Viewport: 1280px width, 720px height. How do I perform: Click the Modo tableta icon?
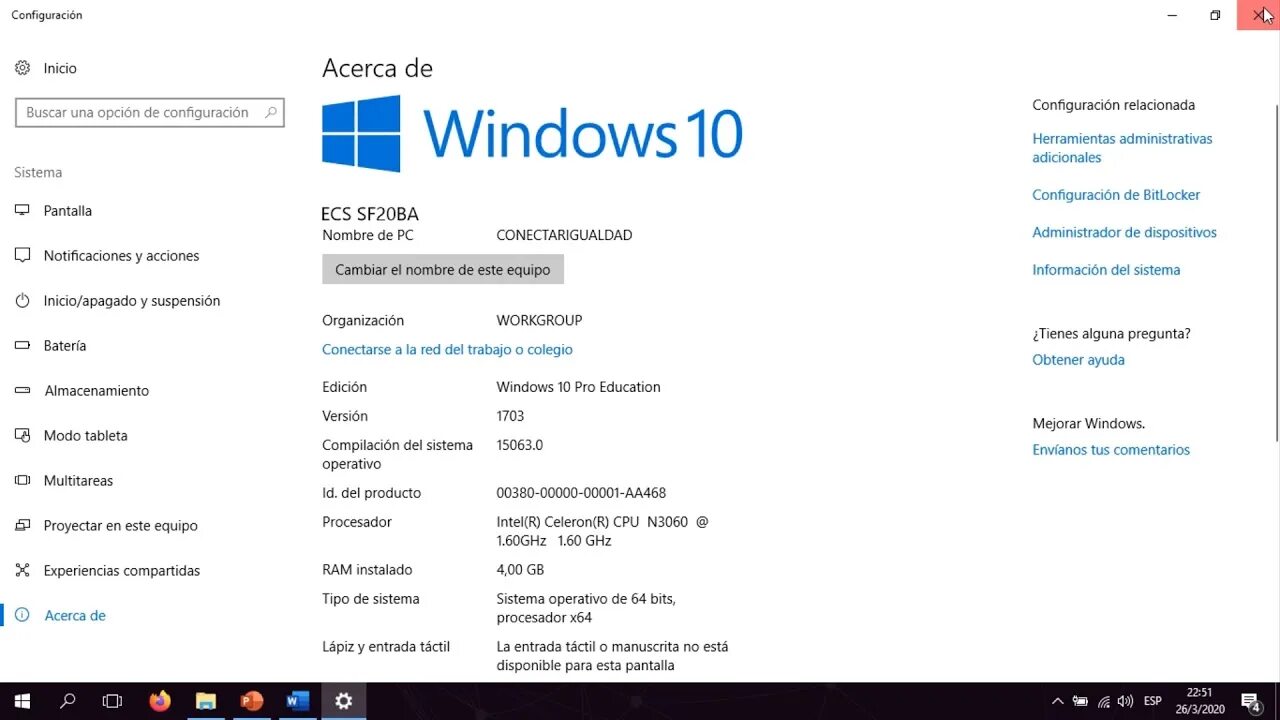[x=22, y=436]
